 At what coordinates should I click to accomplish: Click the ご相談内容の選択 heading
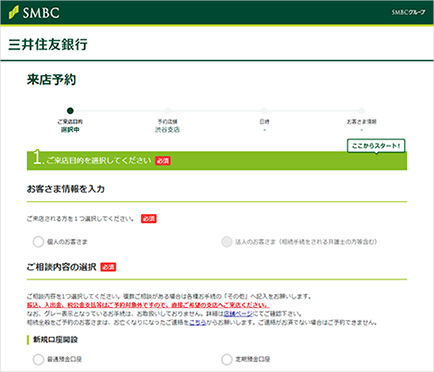[x=62, y=267]
